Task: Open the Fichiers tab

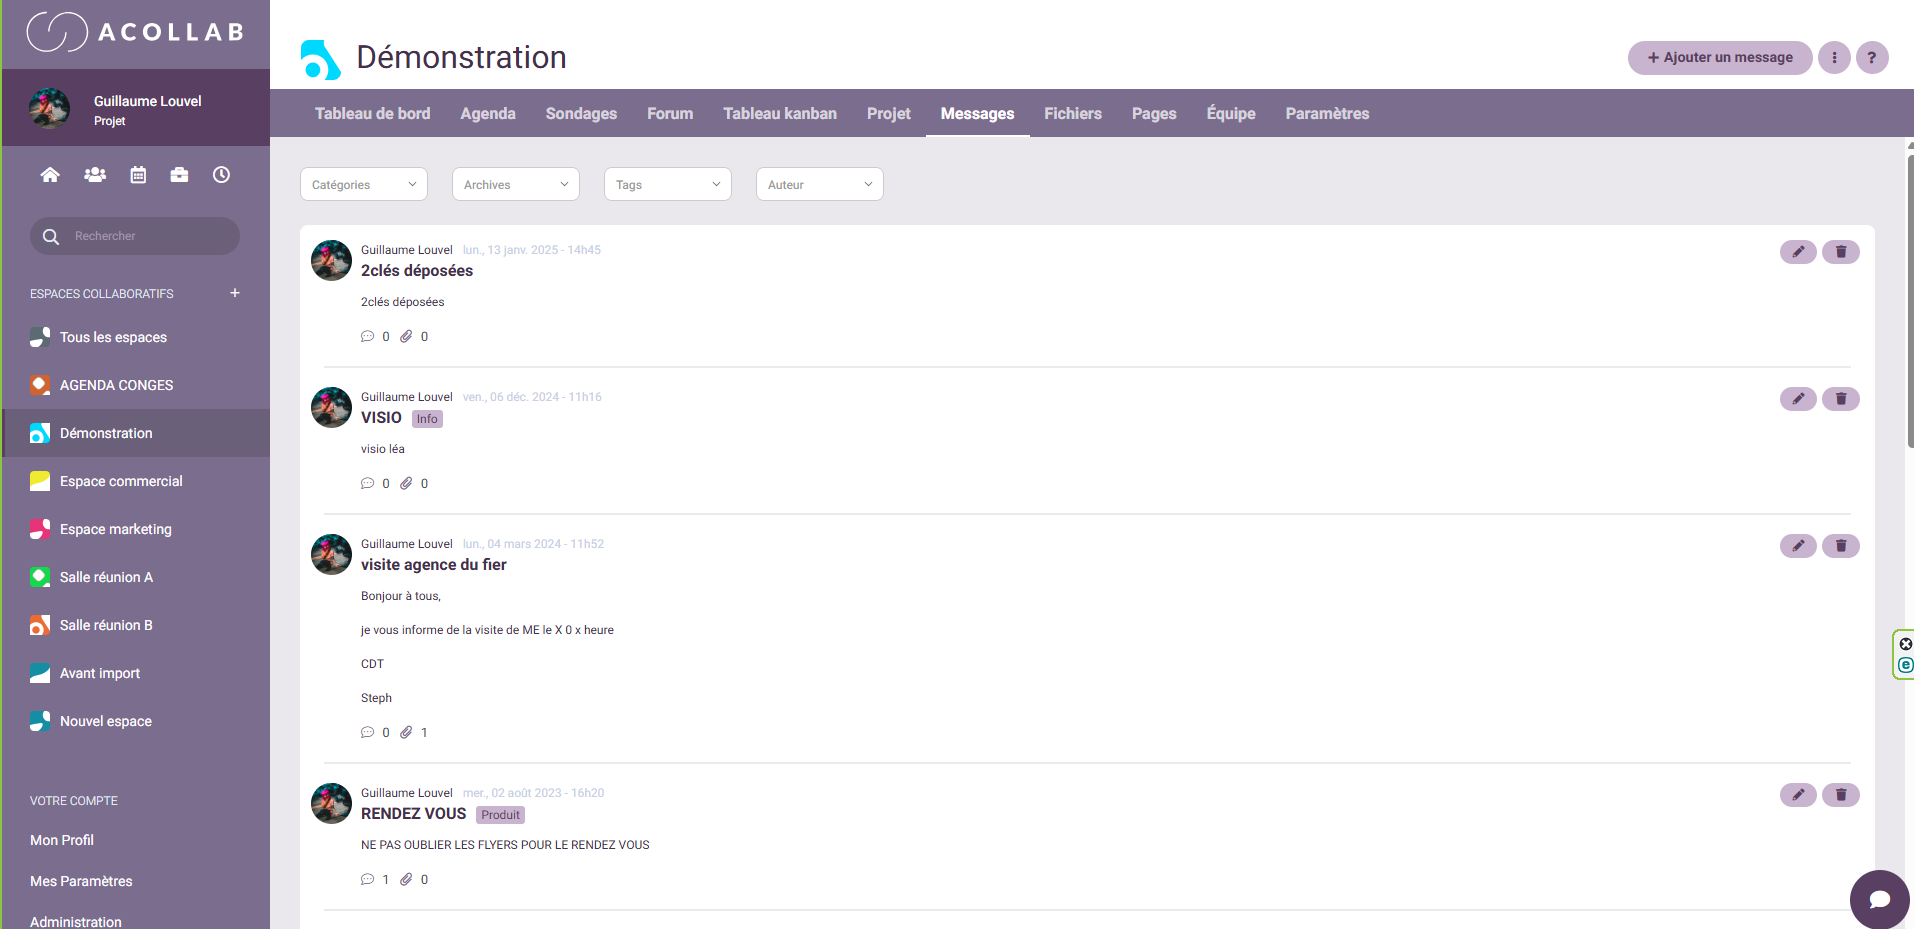Action: (1072, 114)
